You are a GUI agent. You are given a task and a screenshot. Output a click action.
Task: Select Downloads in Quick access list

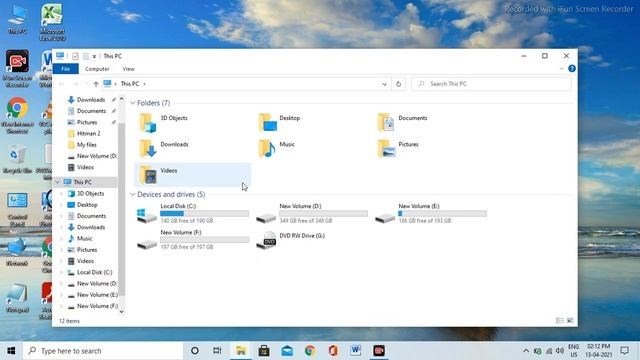pos(91,100)
